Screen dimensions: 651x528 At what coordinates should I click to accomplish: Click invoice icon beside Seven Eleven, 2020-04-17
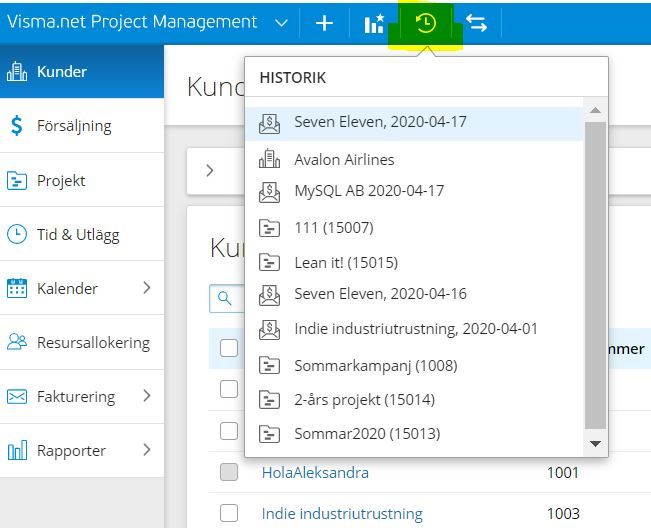click(x=269, y=123)
